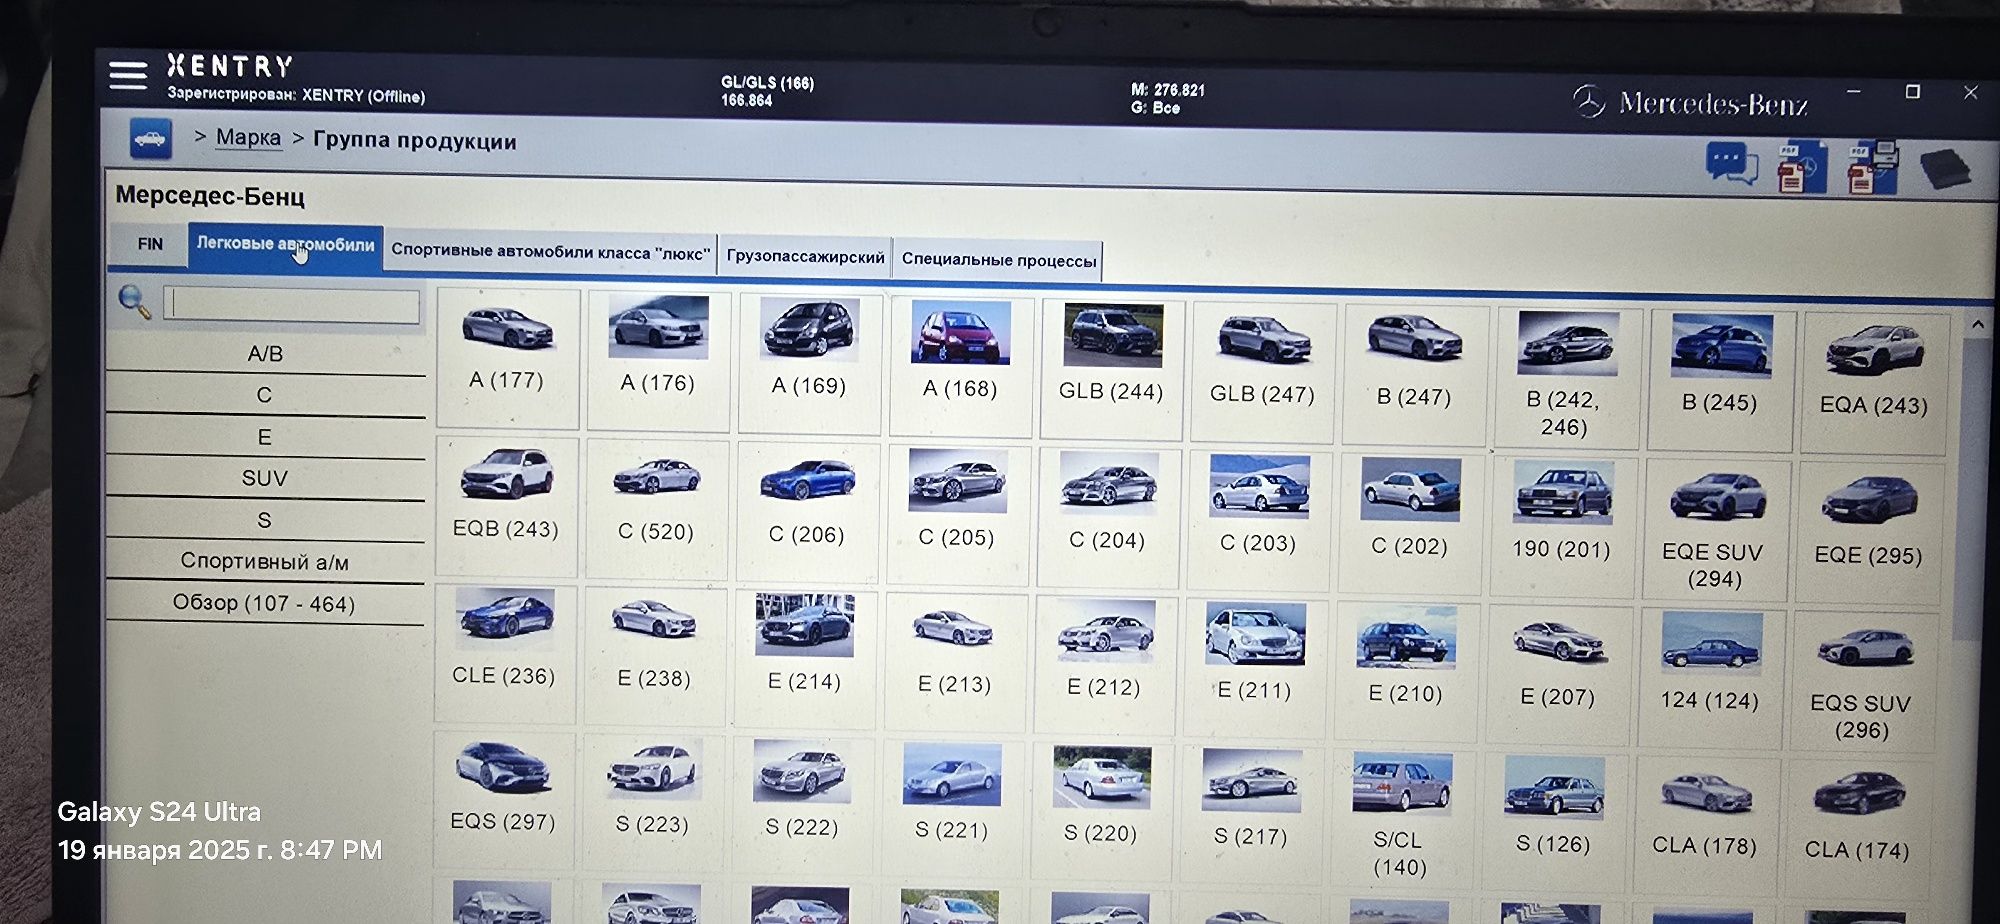Open Спортивные автомобили класса люкс tab
Screen dimensions: 2000x924
point(551,251)
